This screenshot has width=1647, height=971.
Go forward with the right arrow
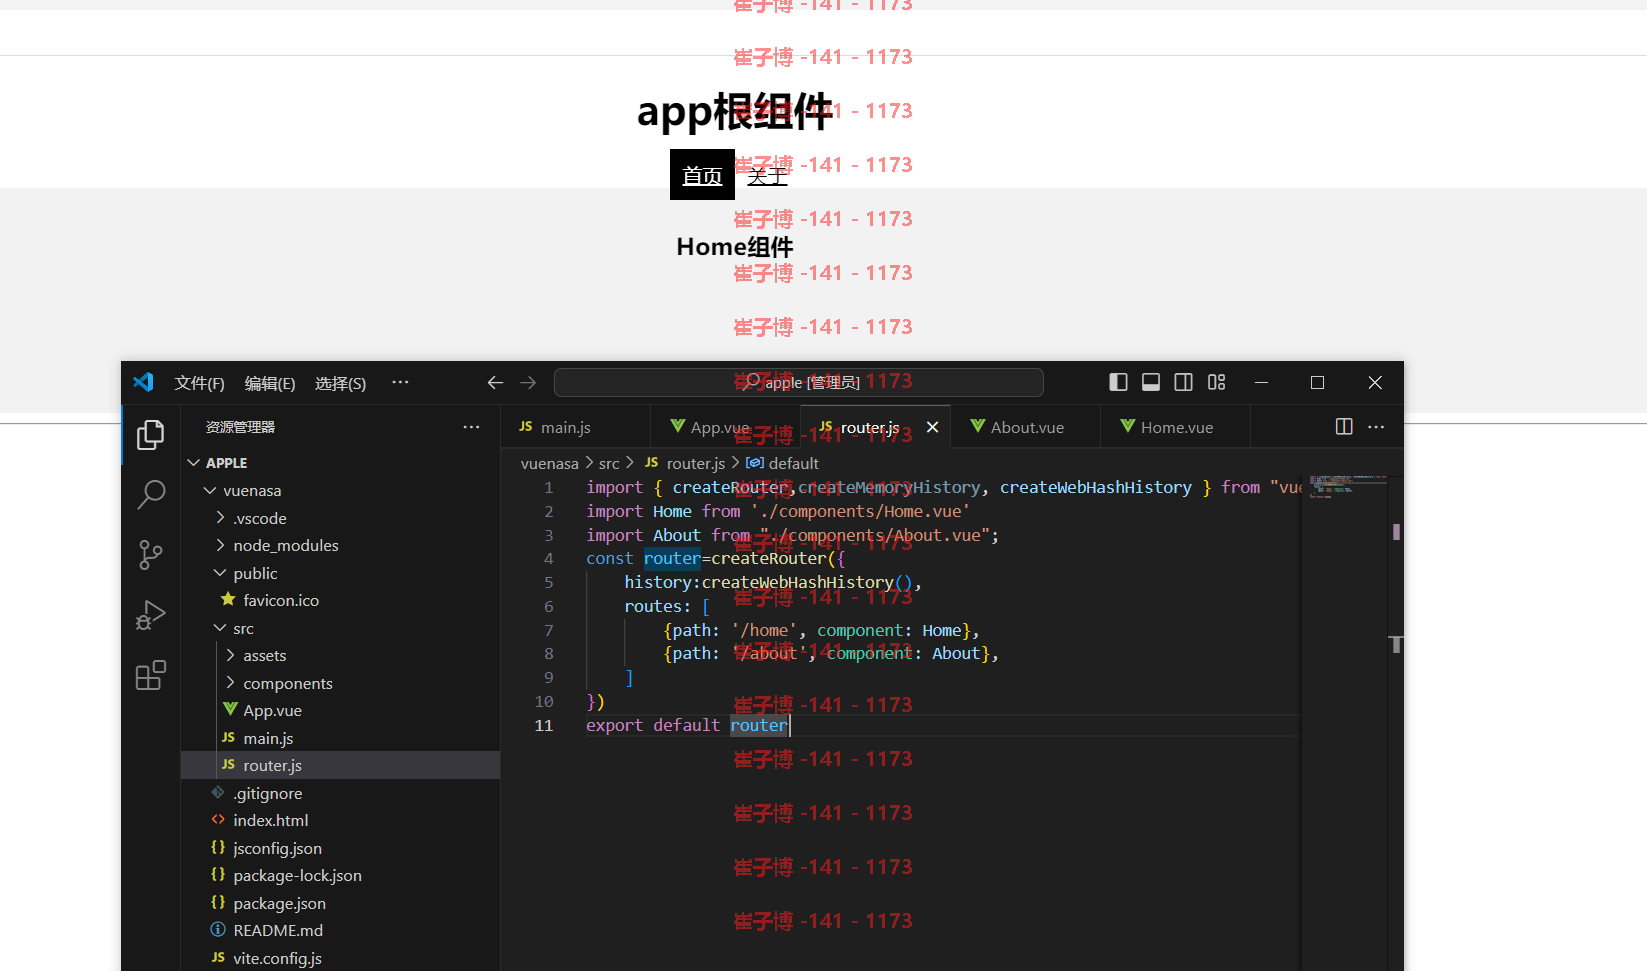(528, 382)
